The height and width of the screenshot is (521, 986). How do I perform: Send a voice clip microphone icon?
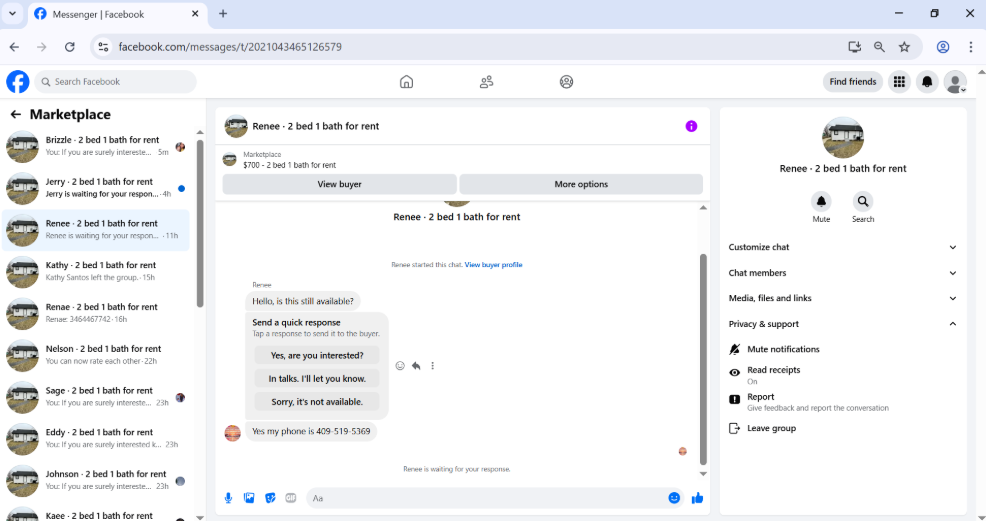point(228,498)
